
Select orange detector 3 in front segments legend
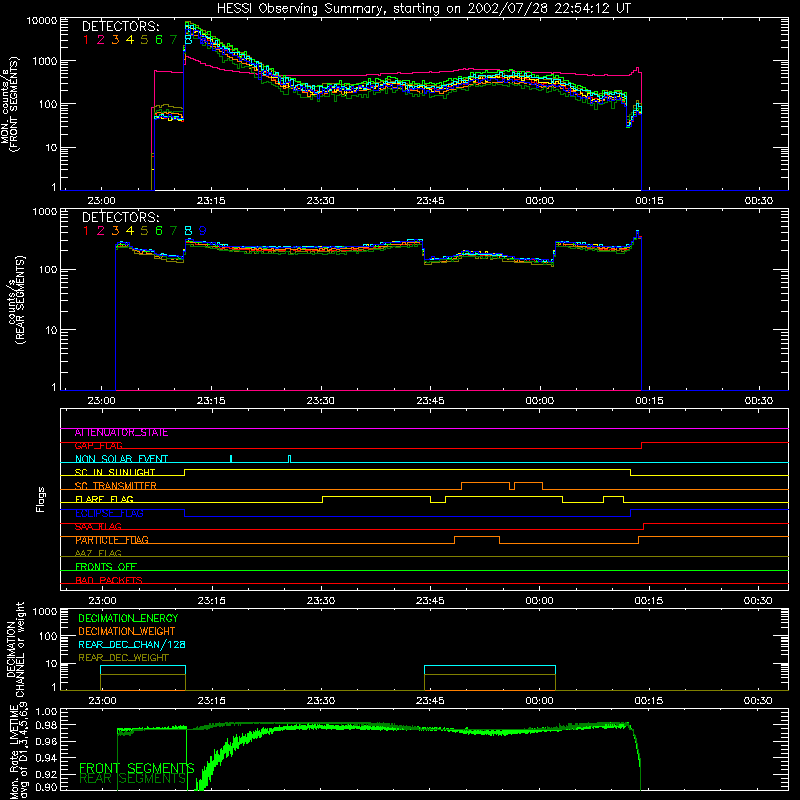(115, 40)
